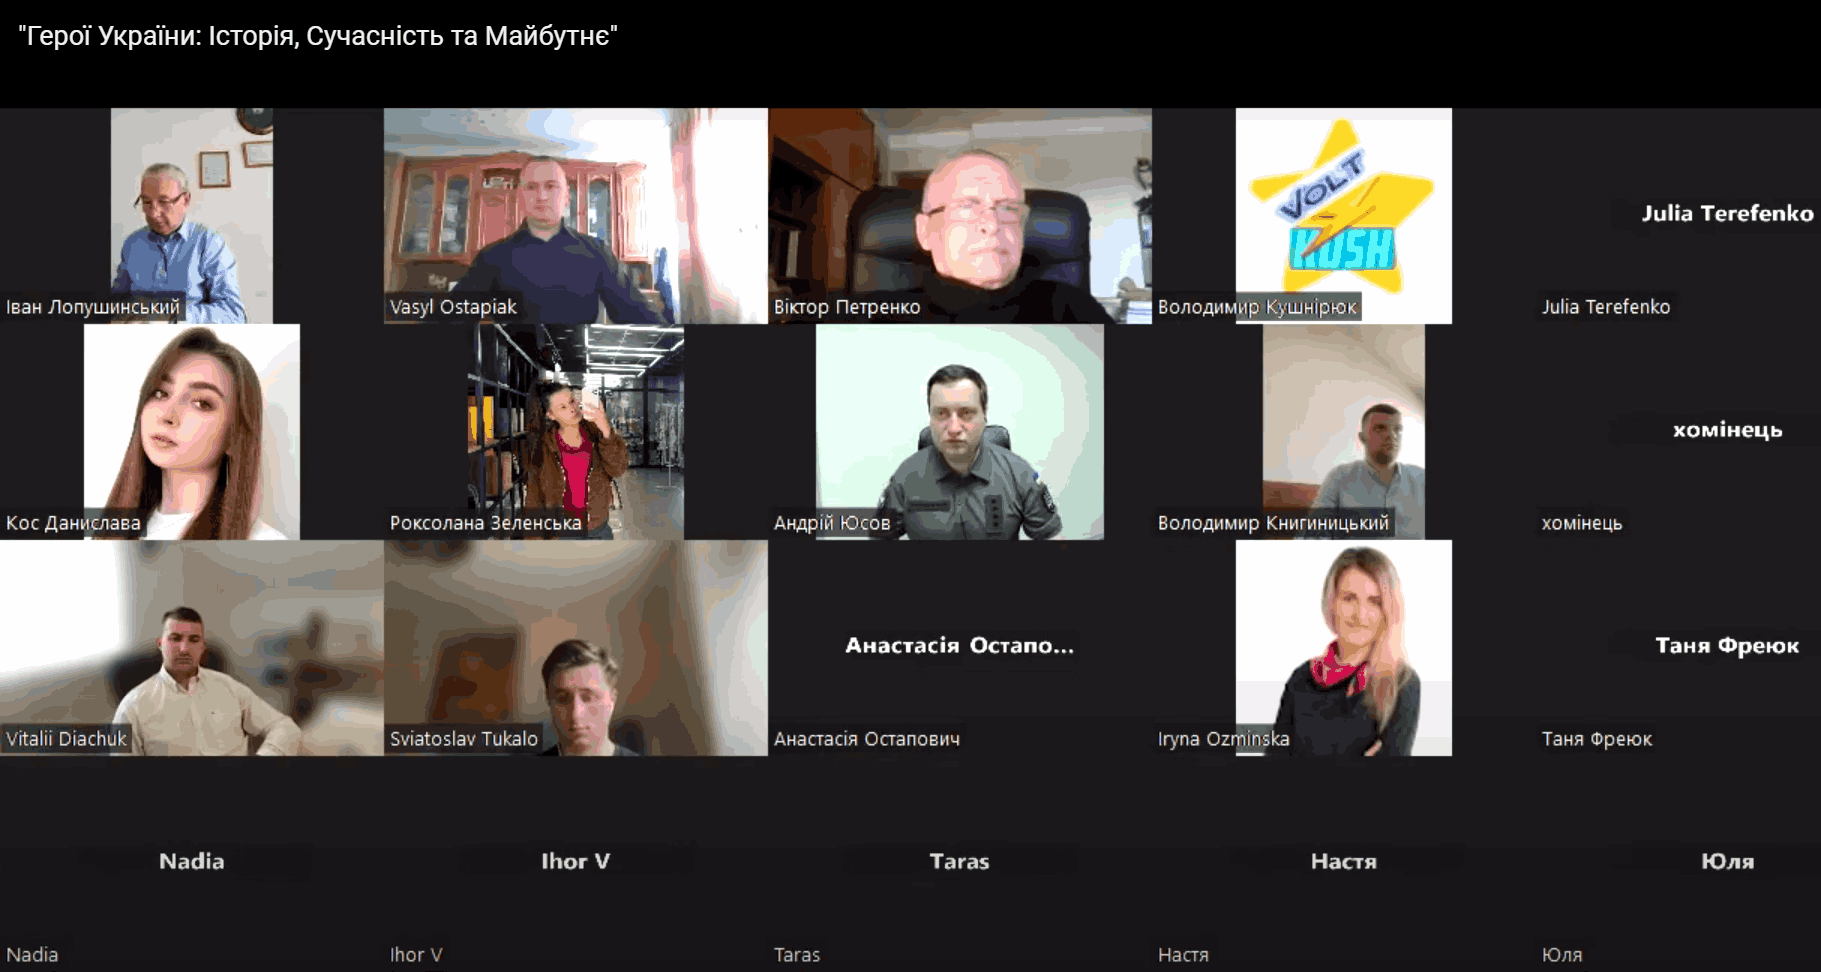
Task: Select Анастасія Остапович's name tile
Action: (x=960, y=647)
